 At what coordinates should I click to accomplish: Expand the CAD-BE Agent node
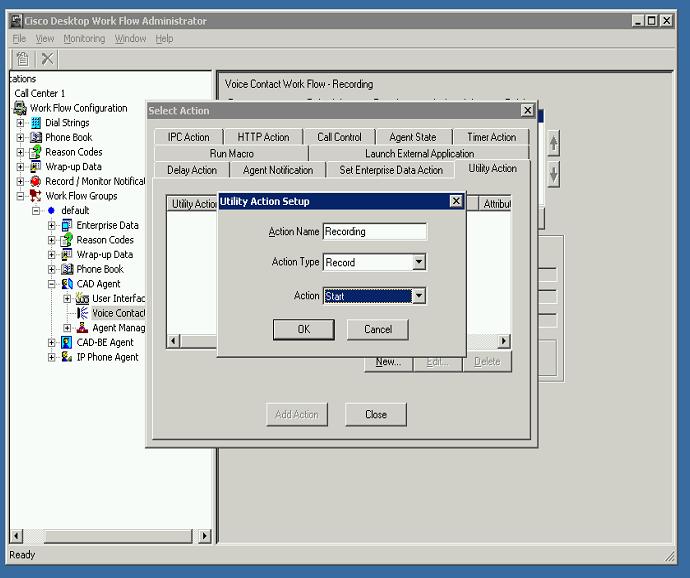(51, 342)
